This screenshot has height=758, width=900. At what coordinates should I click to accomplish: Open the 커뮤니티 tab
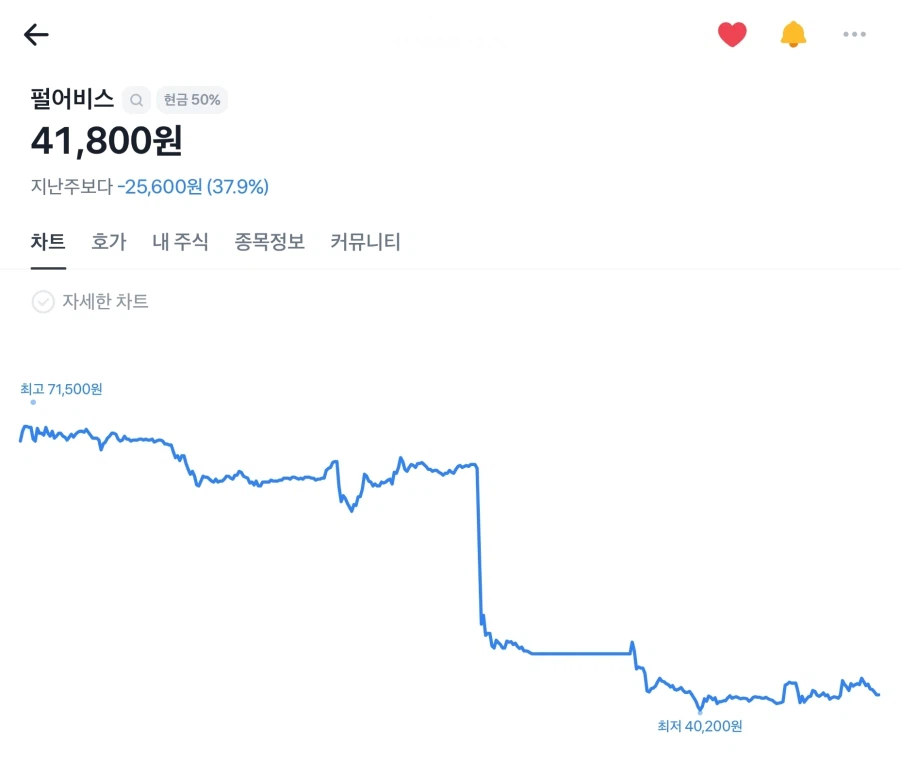click(365, 242)
